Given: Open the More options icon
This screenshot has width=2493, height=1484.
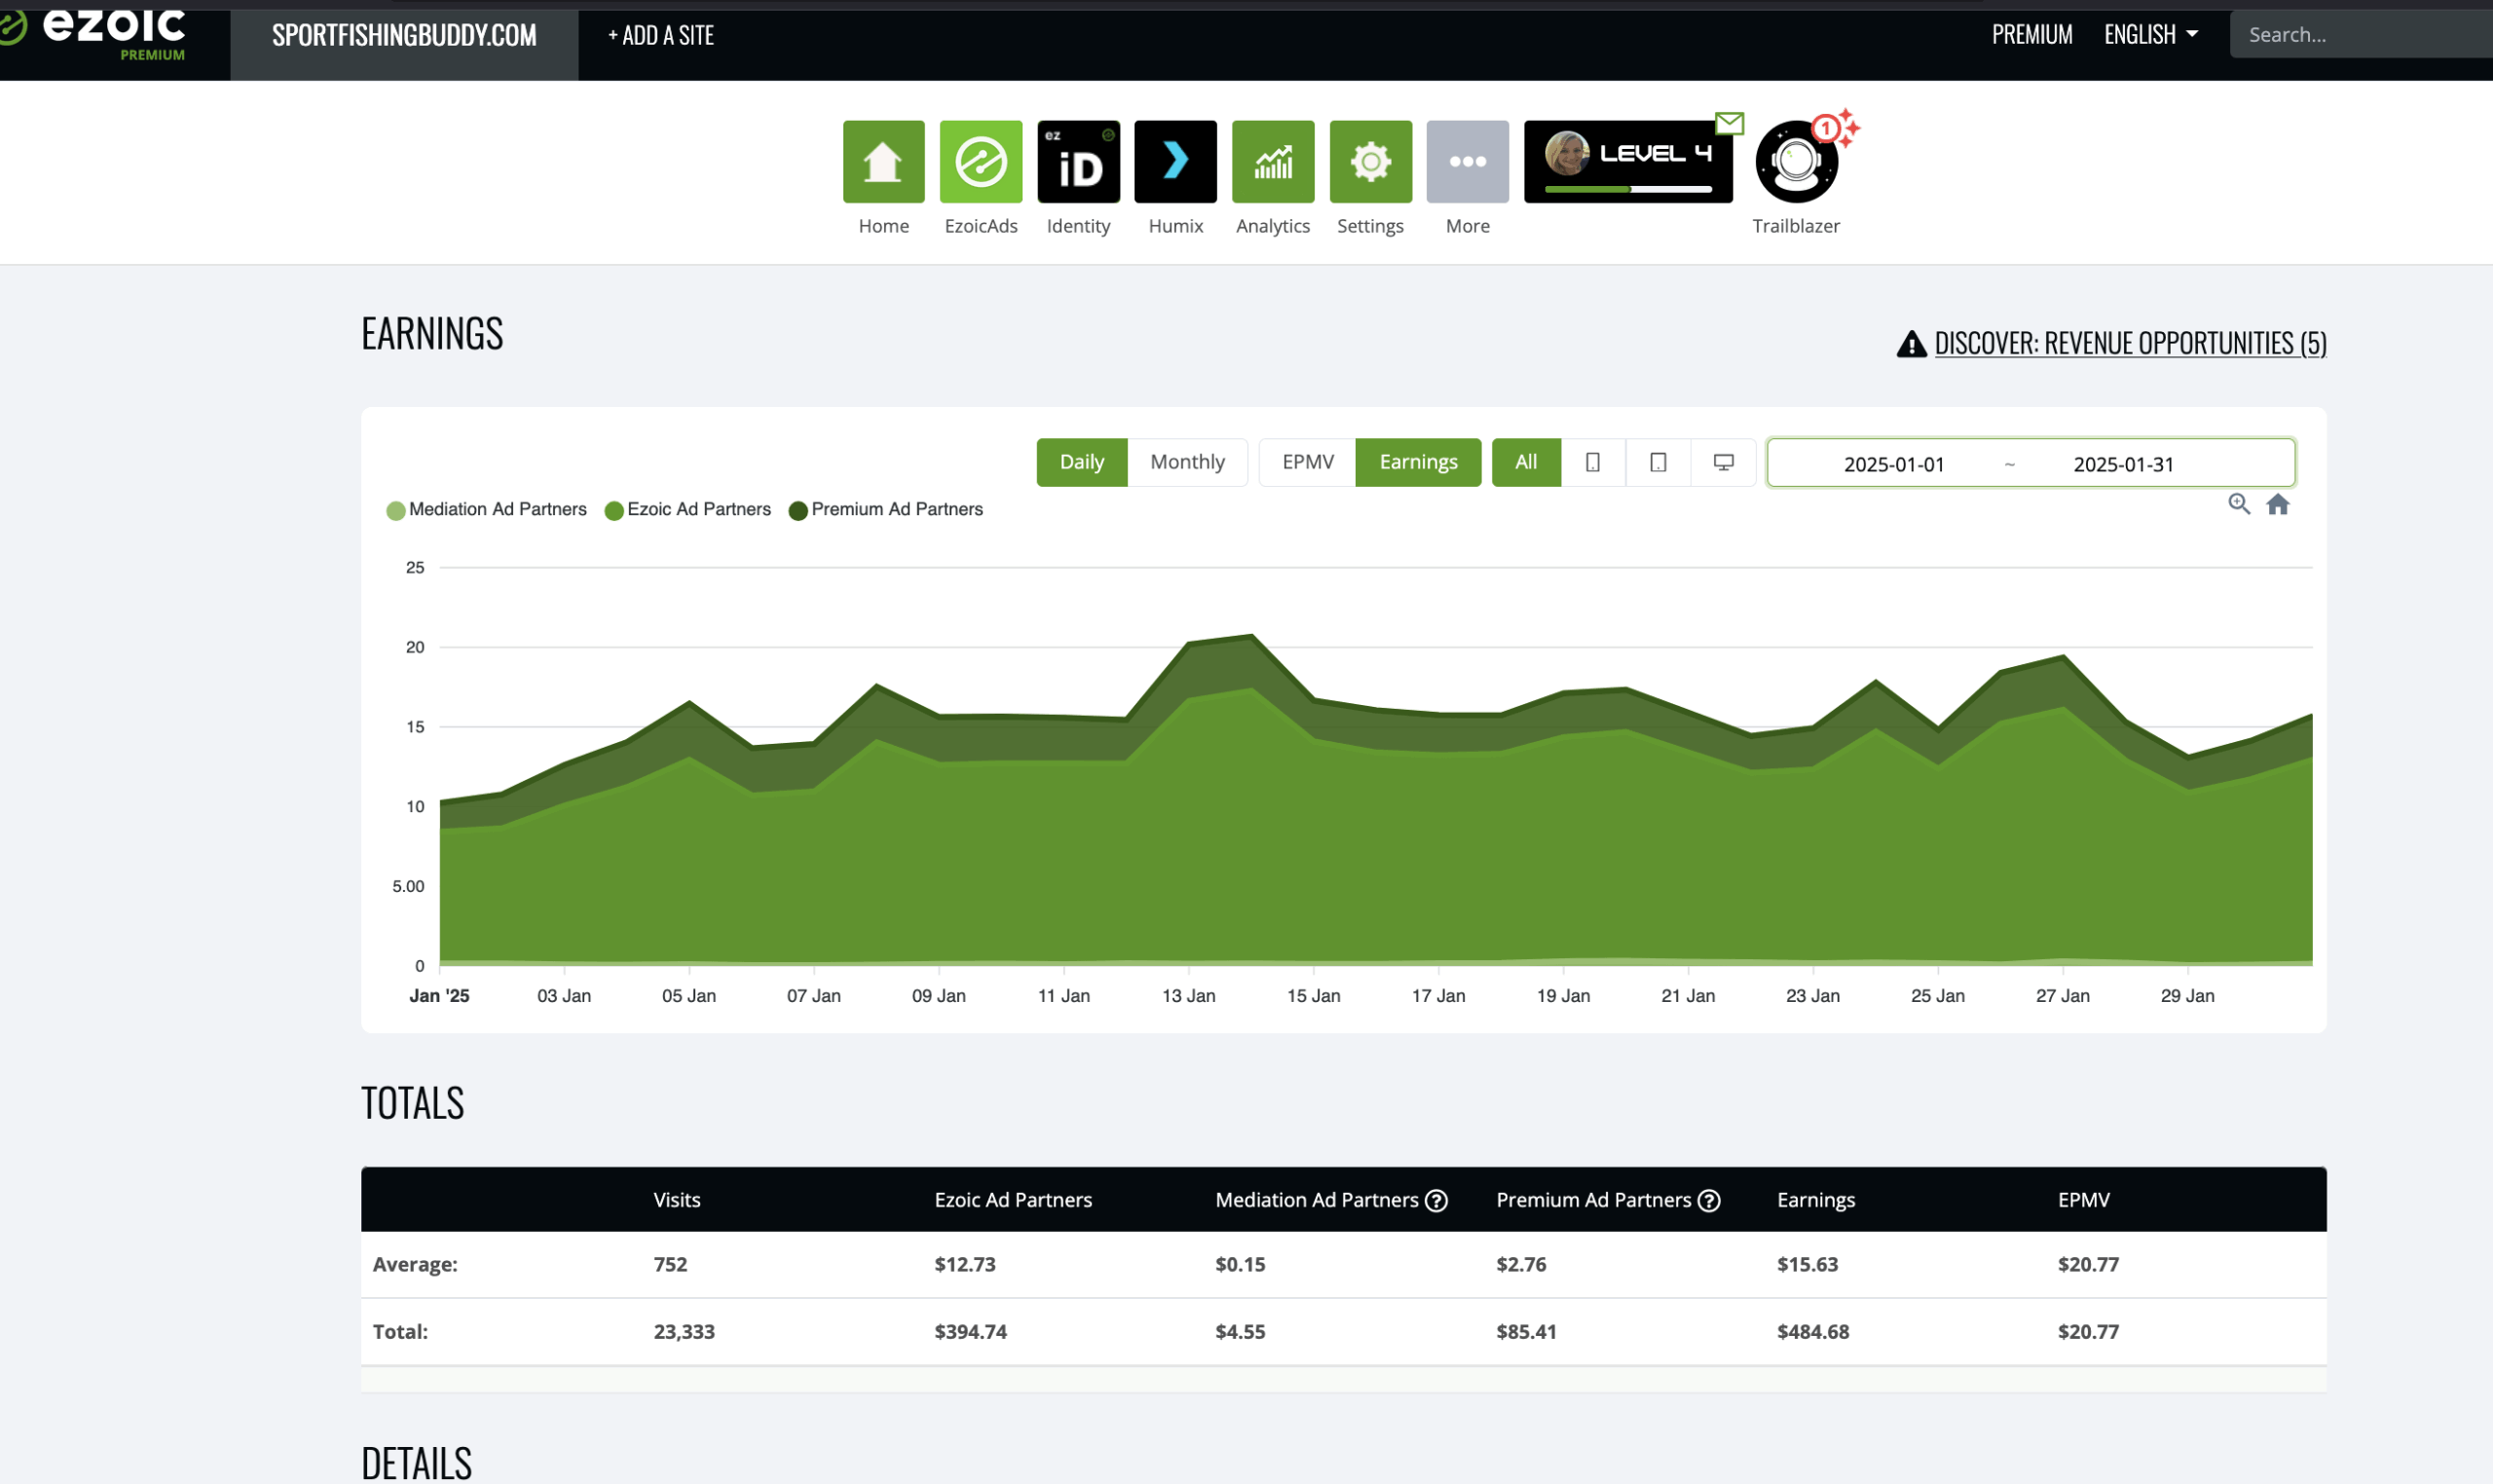Looking at the screenshot, I should pos(1467,161).
